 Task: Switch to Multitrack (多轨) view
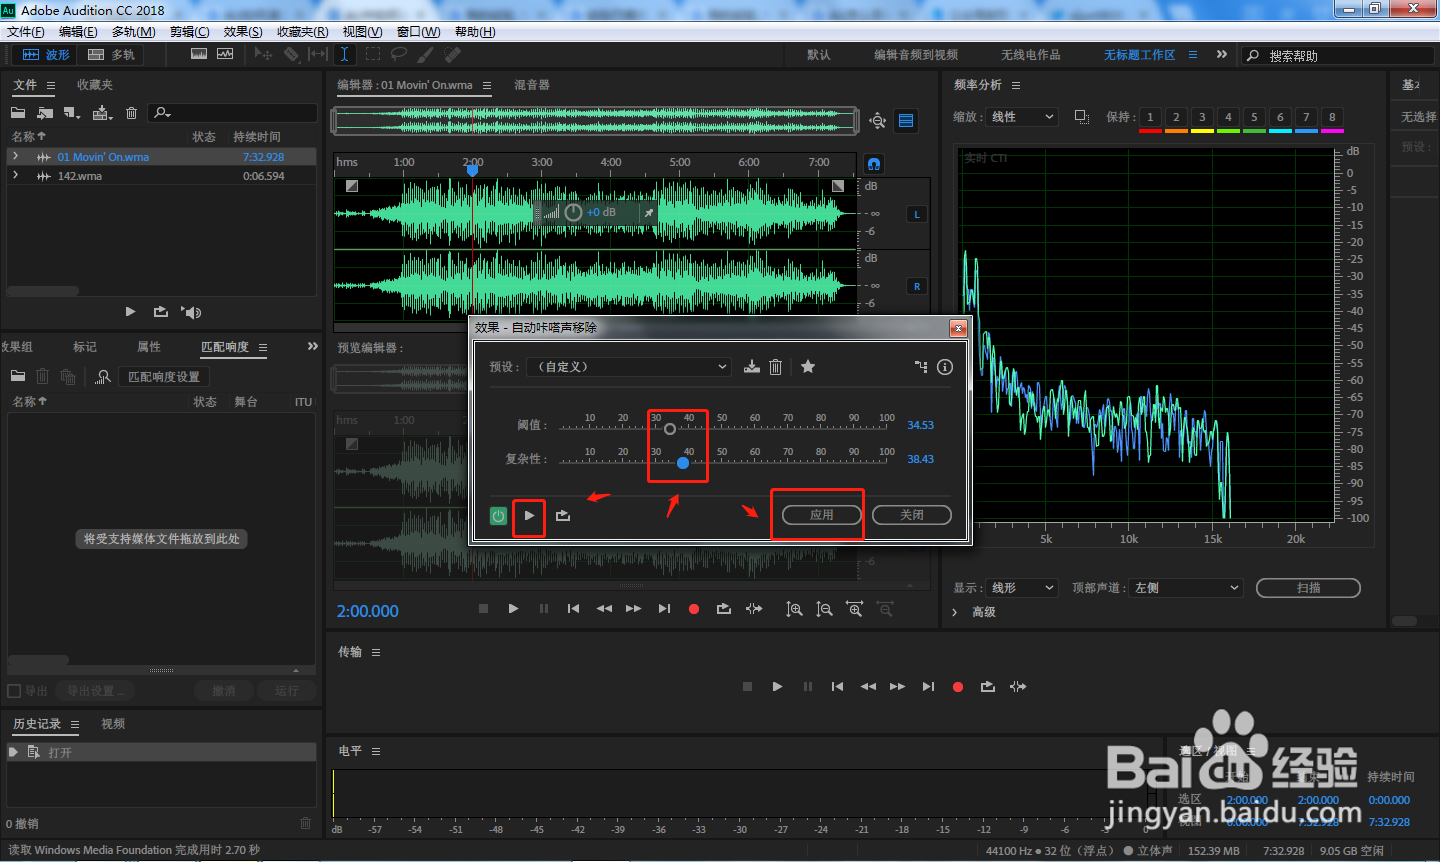pyautogui.click(x=111, y=55)
